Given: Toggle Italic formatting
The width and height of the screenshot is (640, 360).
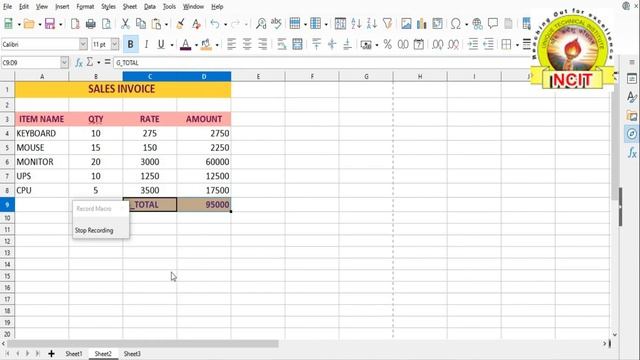Looking at the screenshot, I should 146,44.
